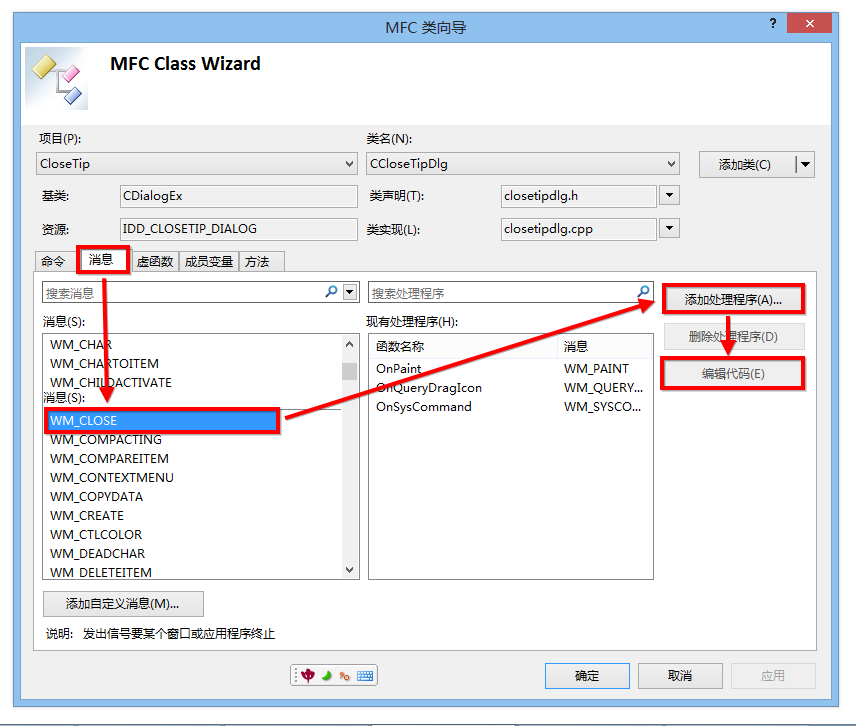Open the IME soft keyboard icon
This screenshot has height=726, width=856.
pos(365,676)
